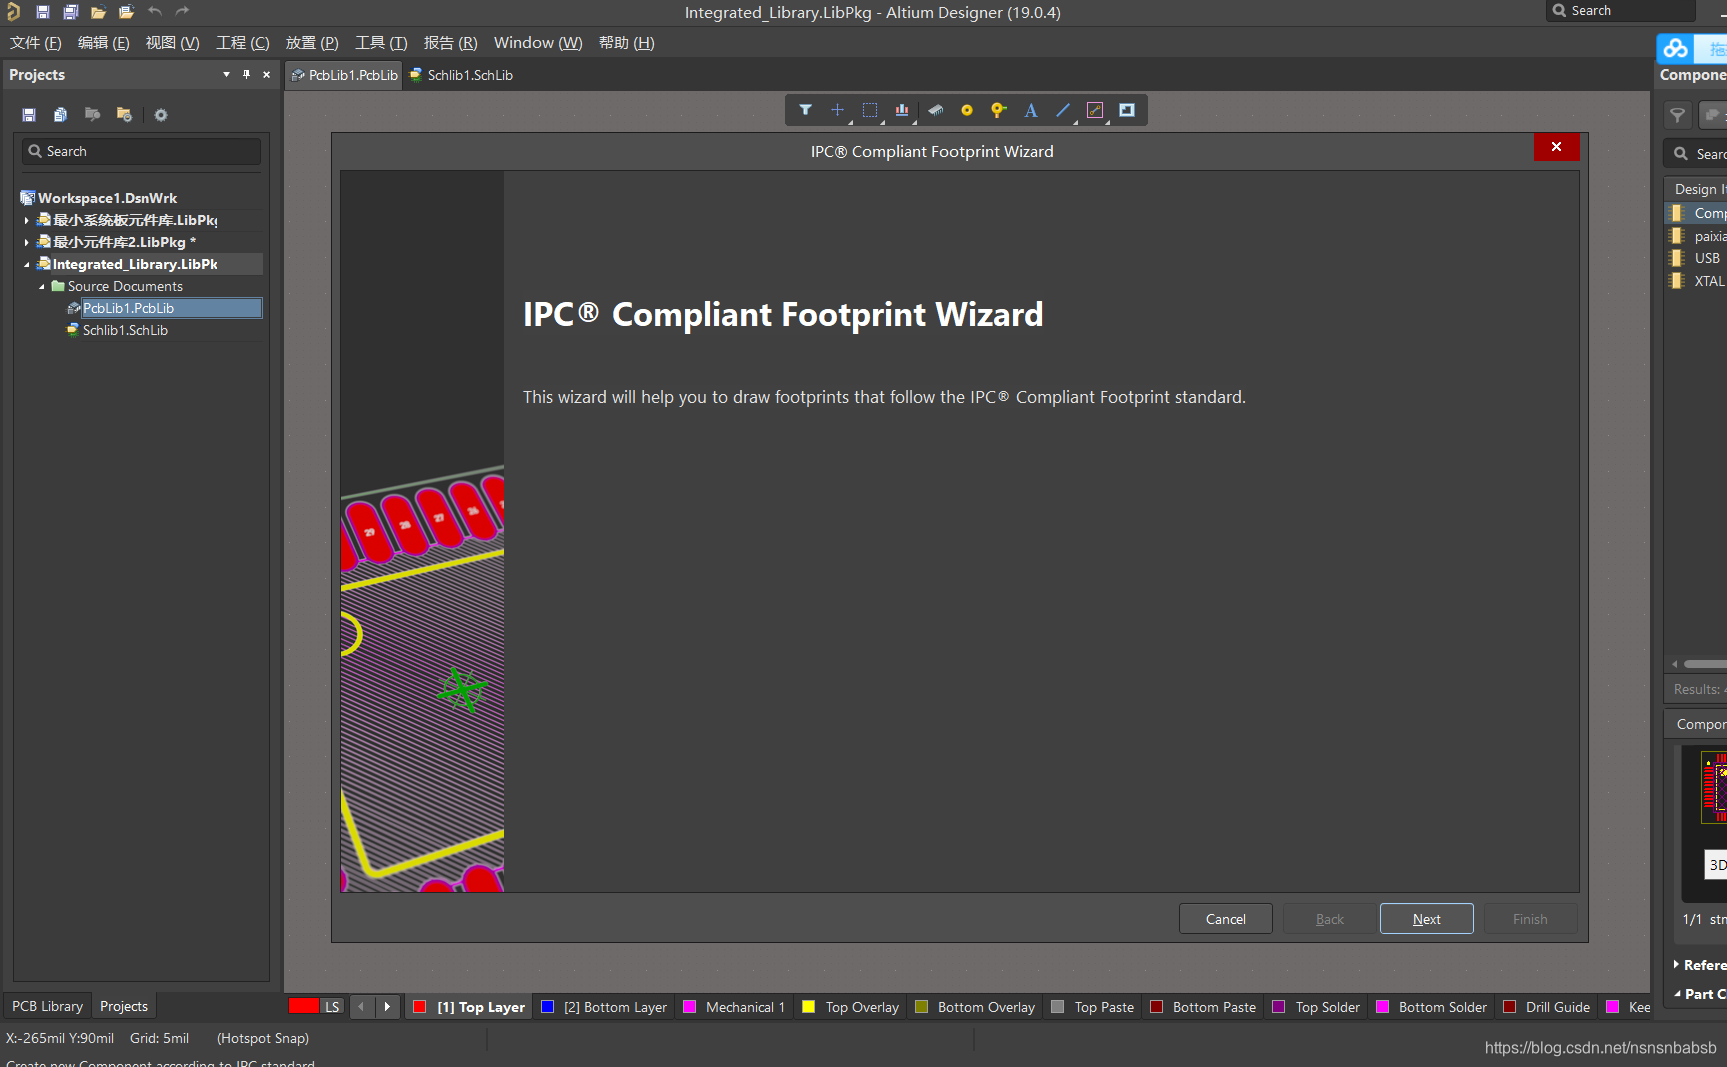Open the 放置 (P) menu

(x=312, y=43)
